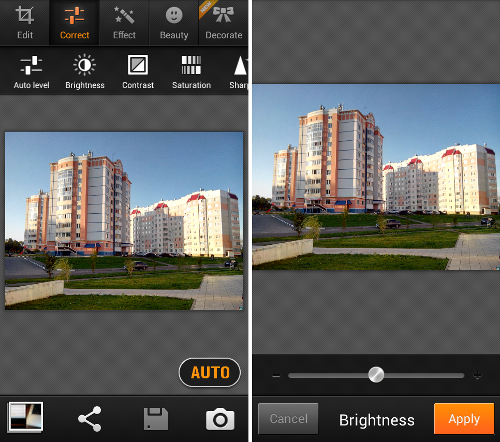Open the Effect magic wand tab

coord(124,23)
